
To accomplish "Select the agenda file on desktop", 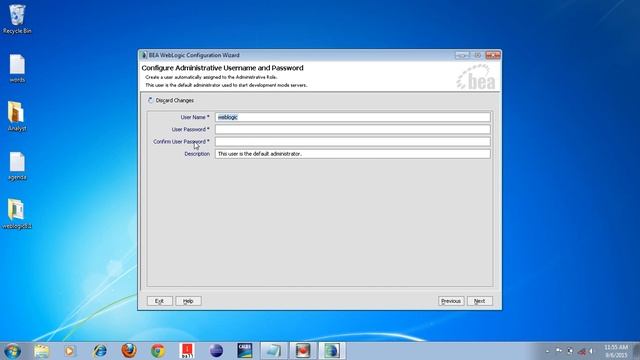I will [x=17, y=166].
